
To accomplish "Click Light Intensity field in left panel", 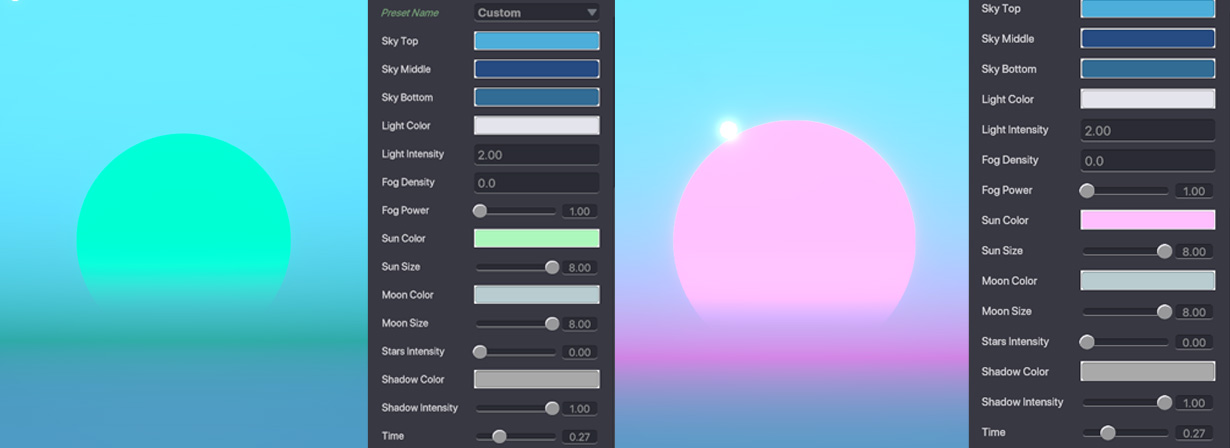I will pyautogui.click(x=536, y=154).
